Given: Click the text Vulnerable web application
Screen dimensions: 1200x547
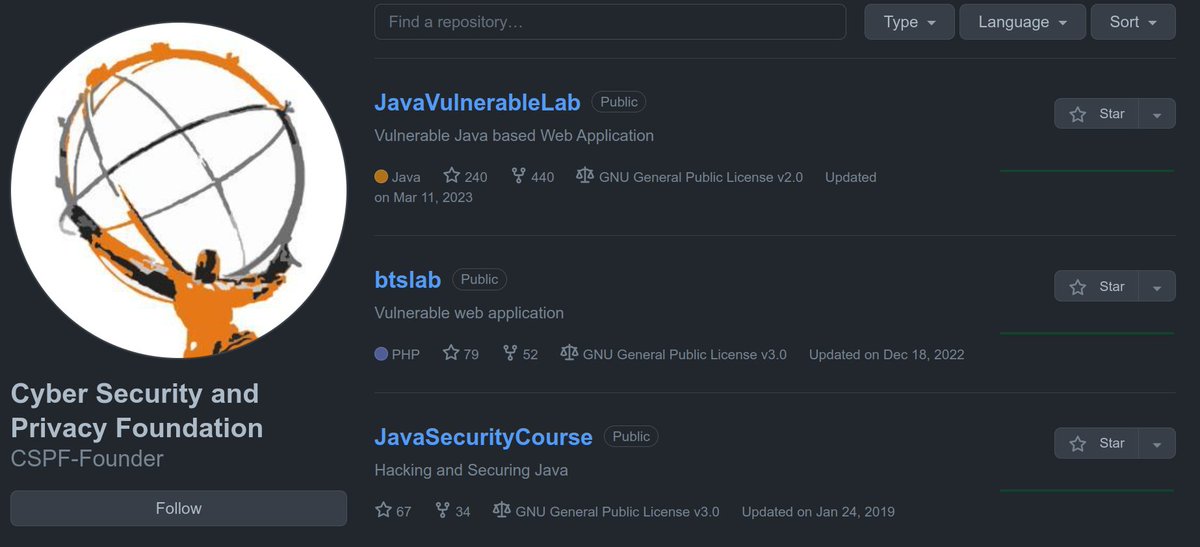Looking at the screenshot, I should (469, 313).
